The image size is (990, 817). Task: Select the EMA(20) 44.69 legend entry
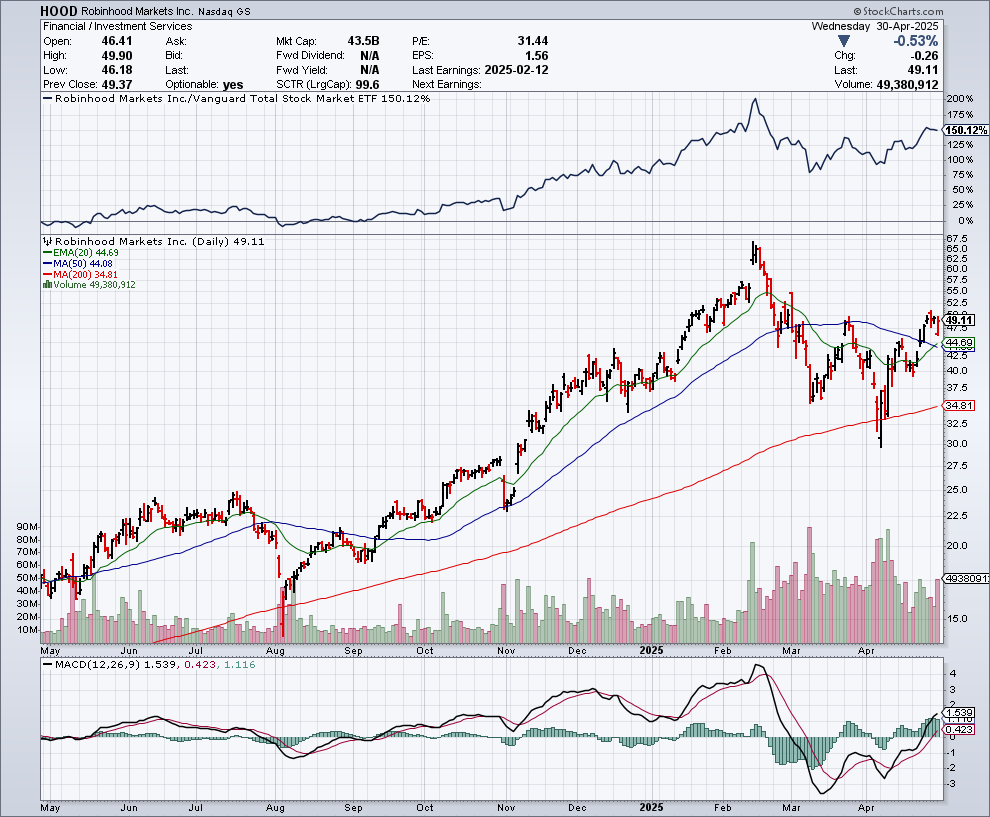81,253
